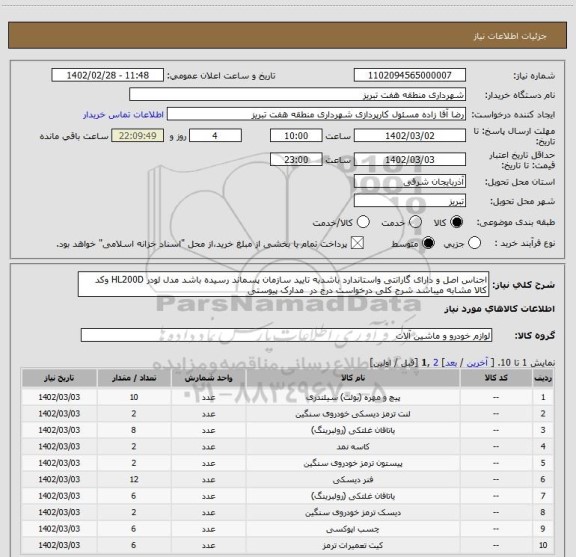Select row پیستون ترمز خودروی سنگین
Screen dimensions: 576x557
click(x=287, y=463)
